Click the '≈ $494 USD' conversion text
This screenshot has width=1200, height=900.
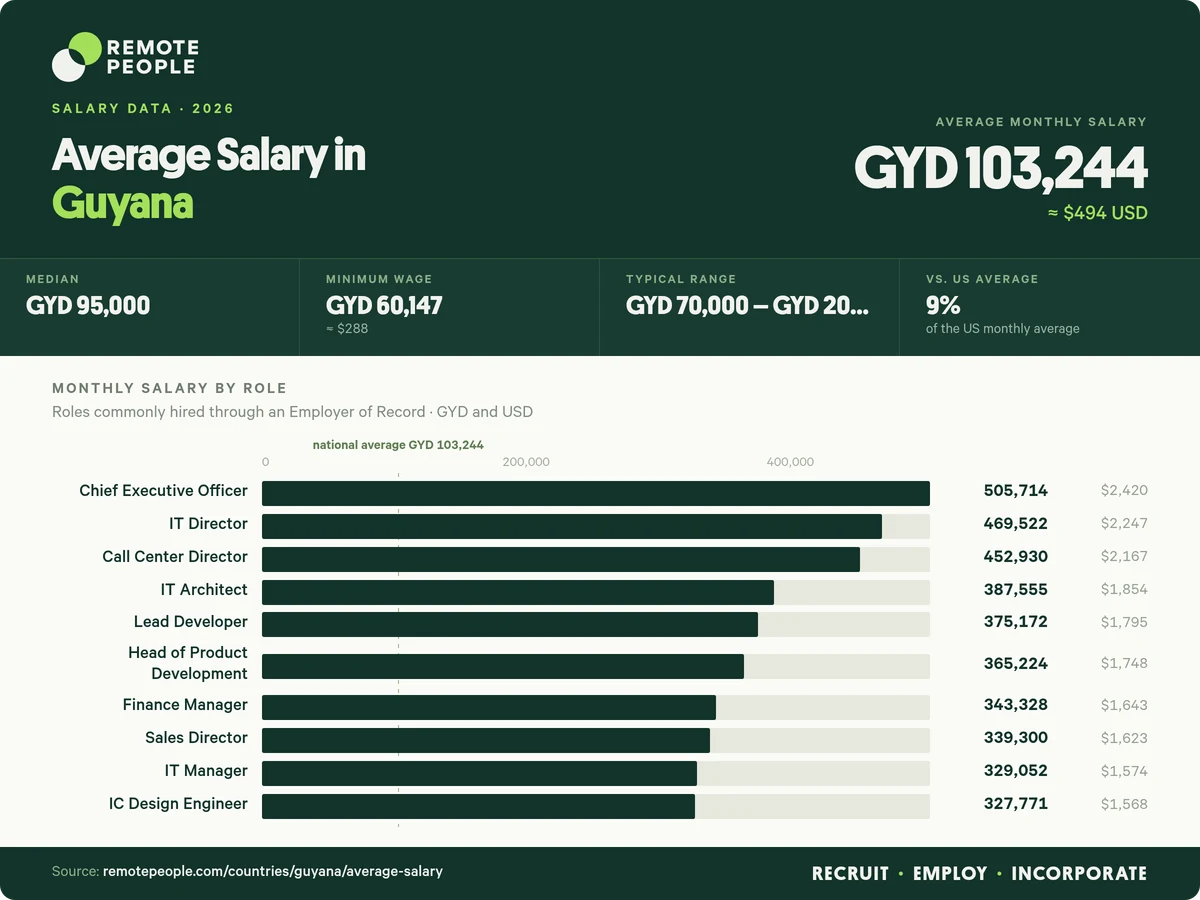click(x=1098, y=213)
